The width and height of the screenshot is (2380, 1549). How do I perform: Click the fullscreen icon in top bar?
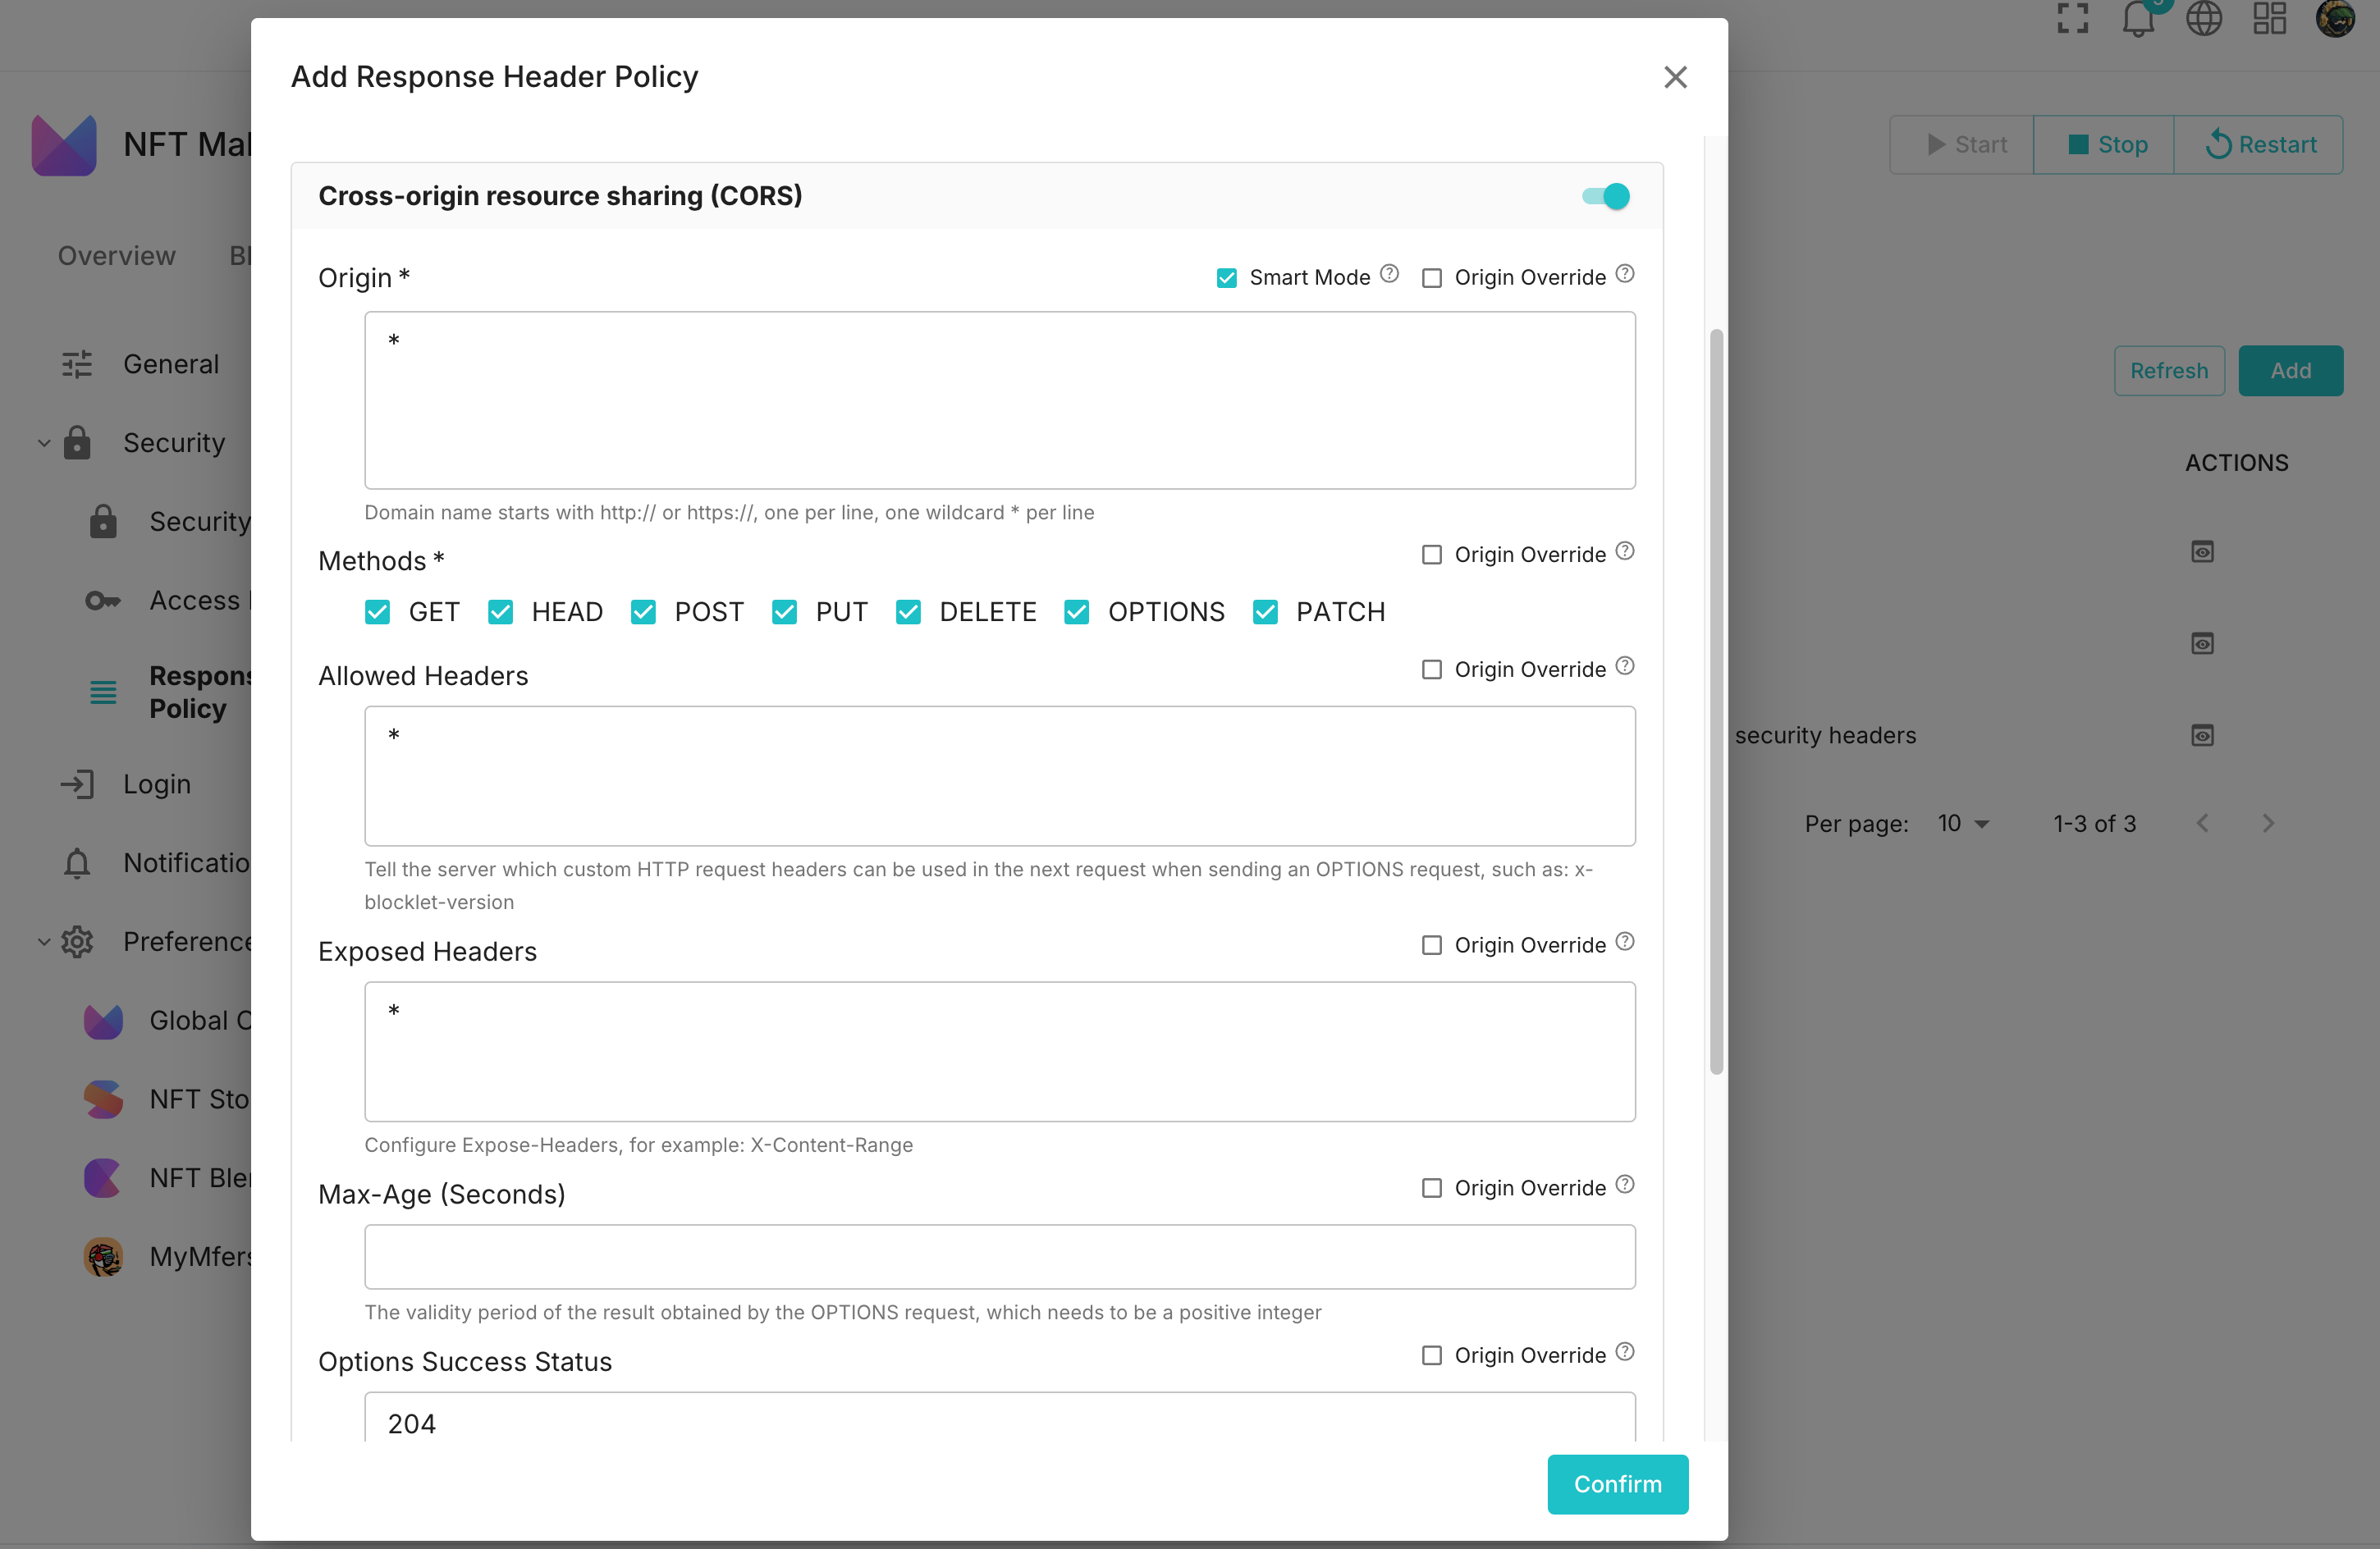point(2072,18)
